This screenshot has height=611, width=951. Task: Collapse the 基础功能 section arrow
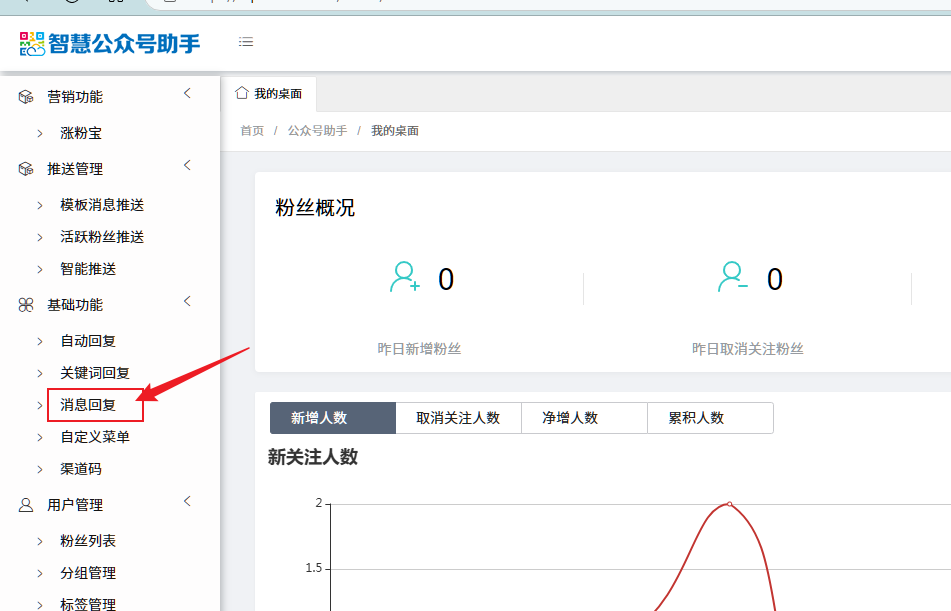(x=187, y=302)
